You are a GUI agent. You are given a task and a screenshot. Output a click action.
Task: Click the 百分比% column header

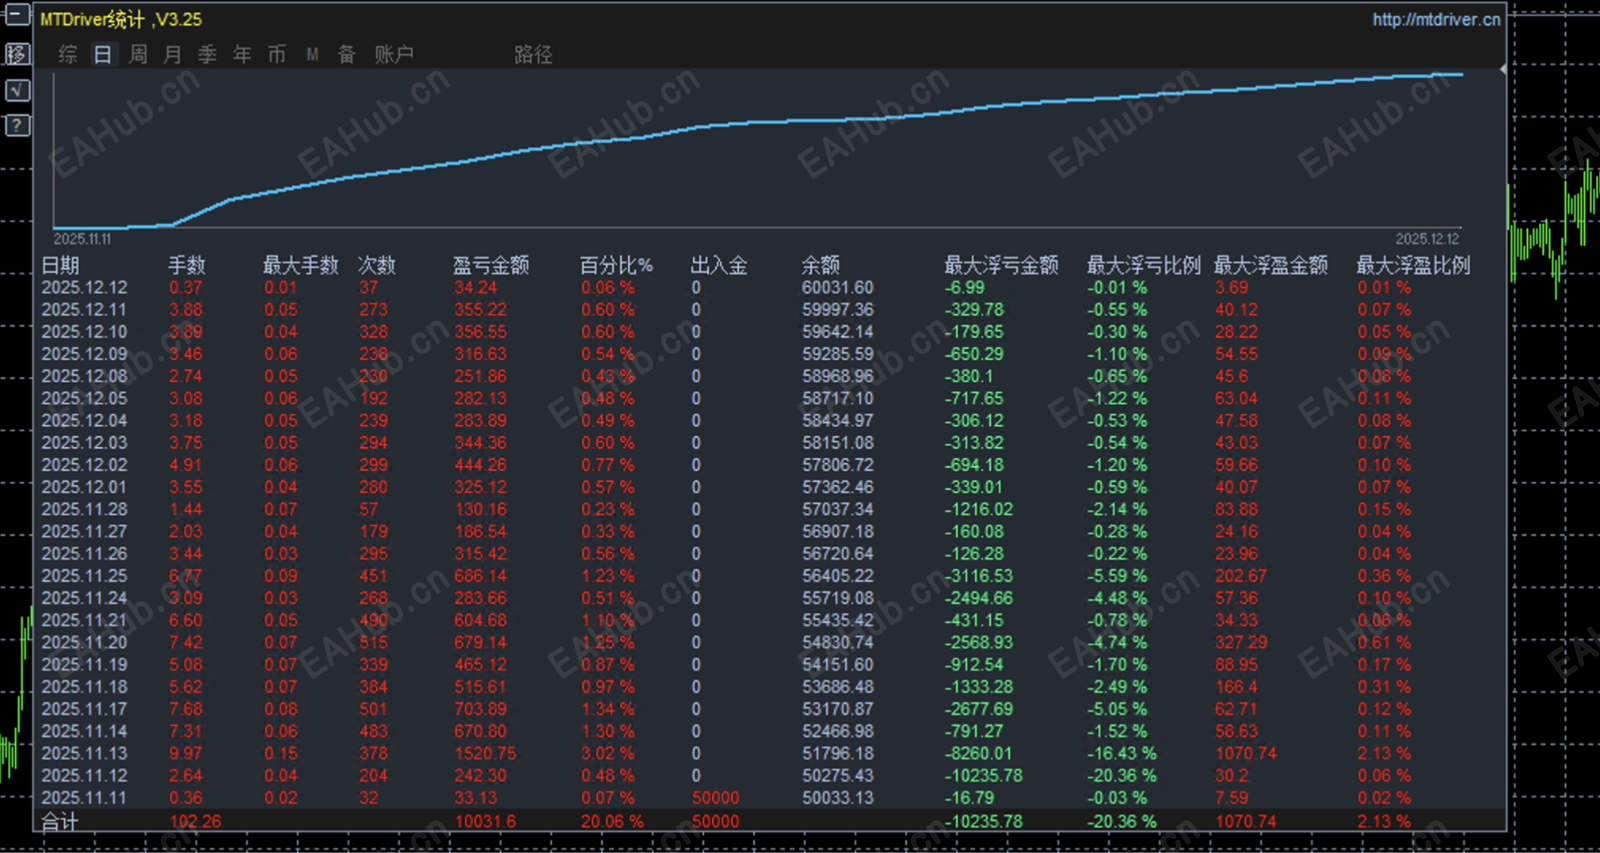(616, 265)
